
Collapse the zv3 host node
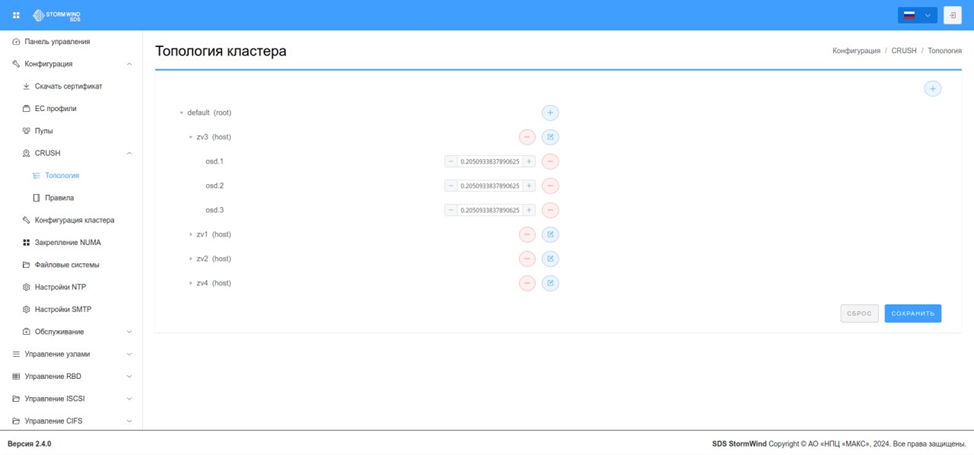pos(191,137)
